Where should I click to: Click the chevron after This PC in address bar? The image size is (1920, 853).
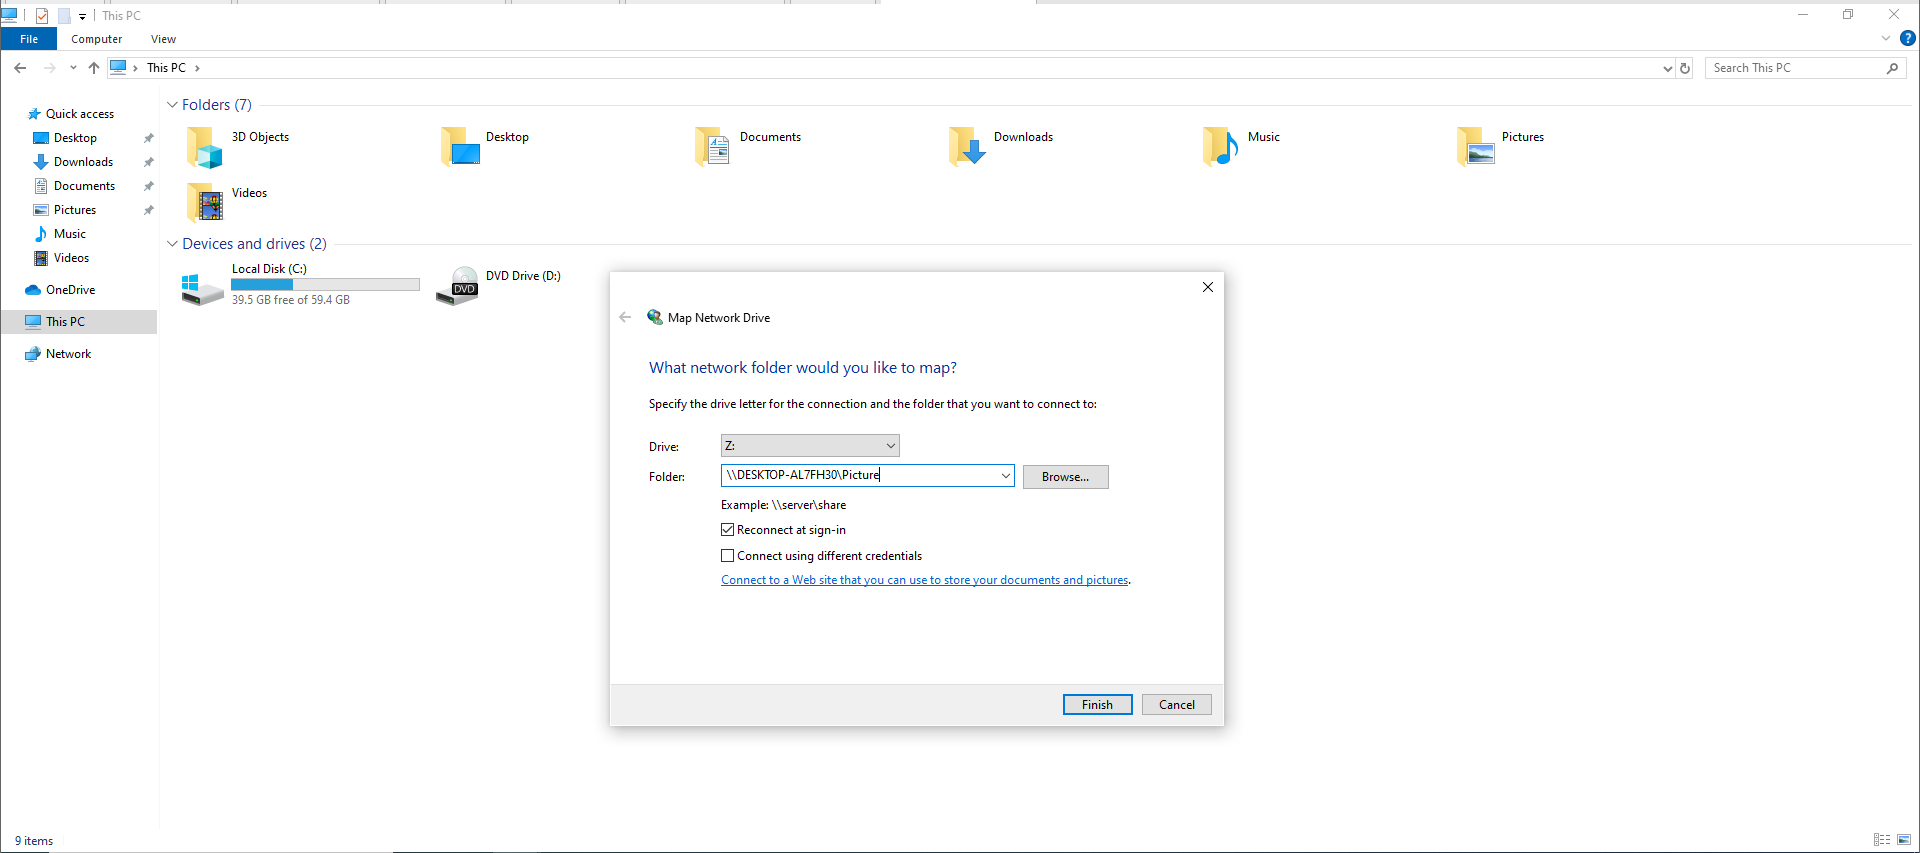197,68
